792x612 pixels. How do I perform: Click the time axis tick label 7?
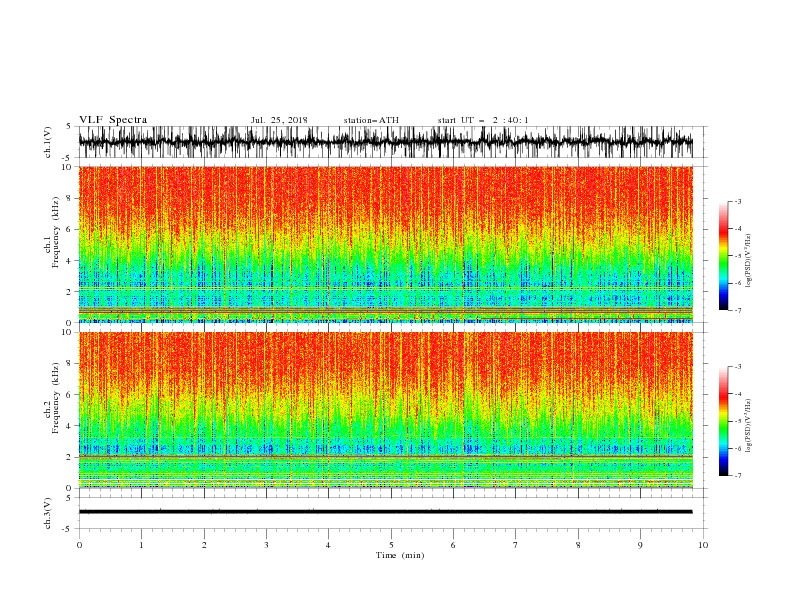coord(516,545)
